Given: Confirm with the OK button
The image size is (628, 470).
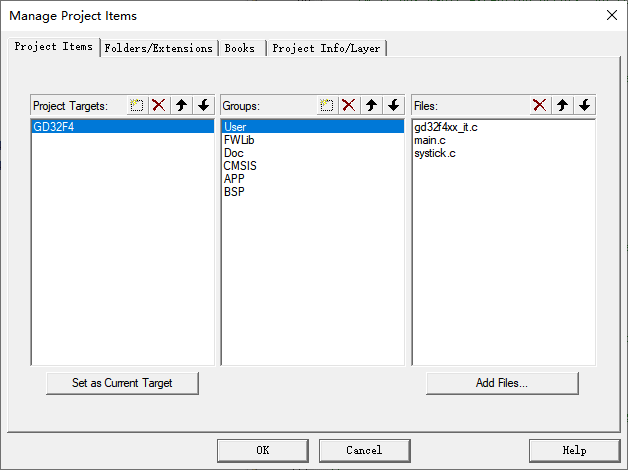Looking at the screenshot, I should point(263,450).
